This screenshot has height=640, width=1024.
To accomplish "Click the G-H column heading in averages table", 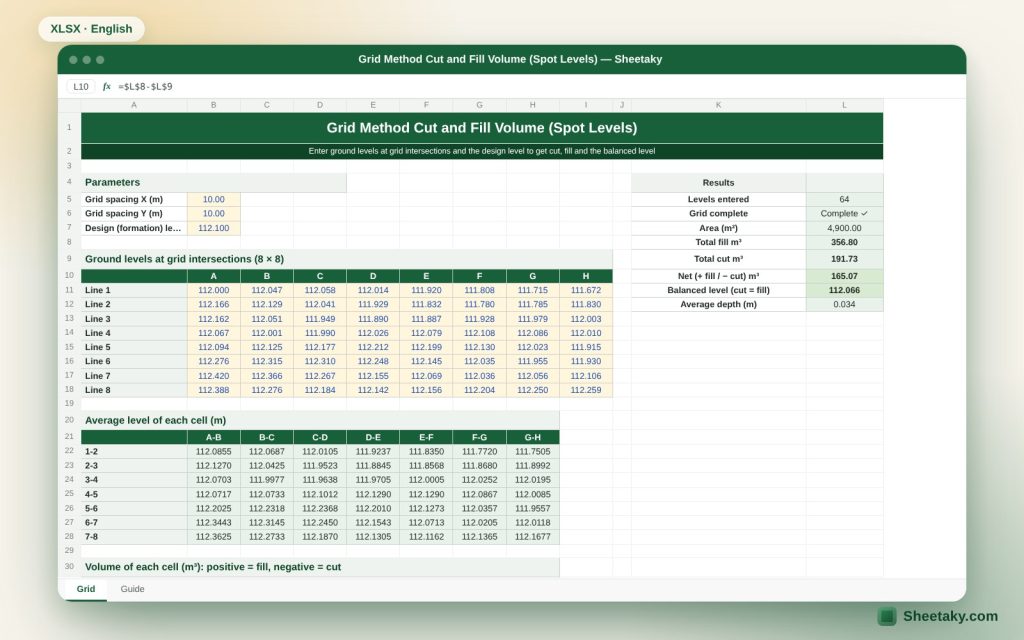I will click(x=532, y=437).
